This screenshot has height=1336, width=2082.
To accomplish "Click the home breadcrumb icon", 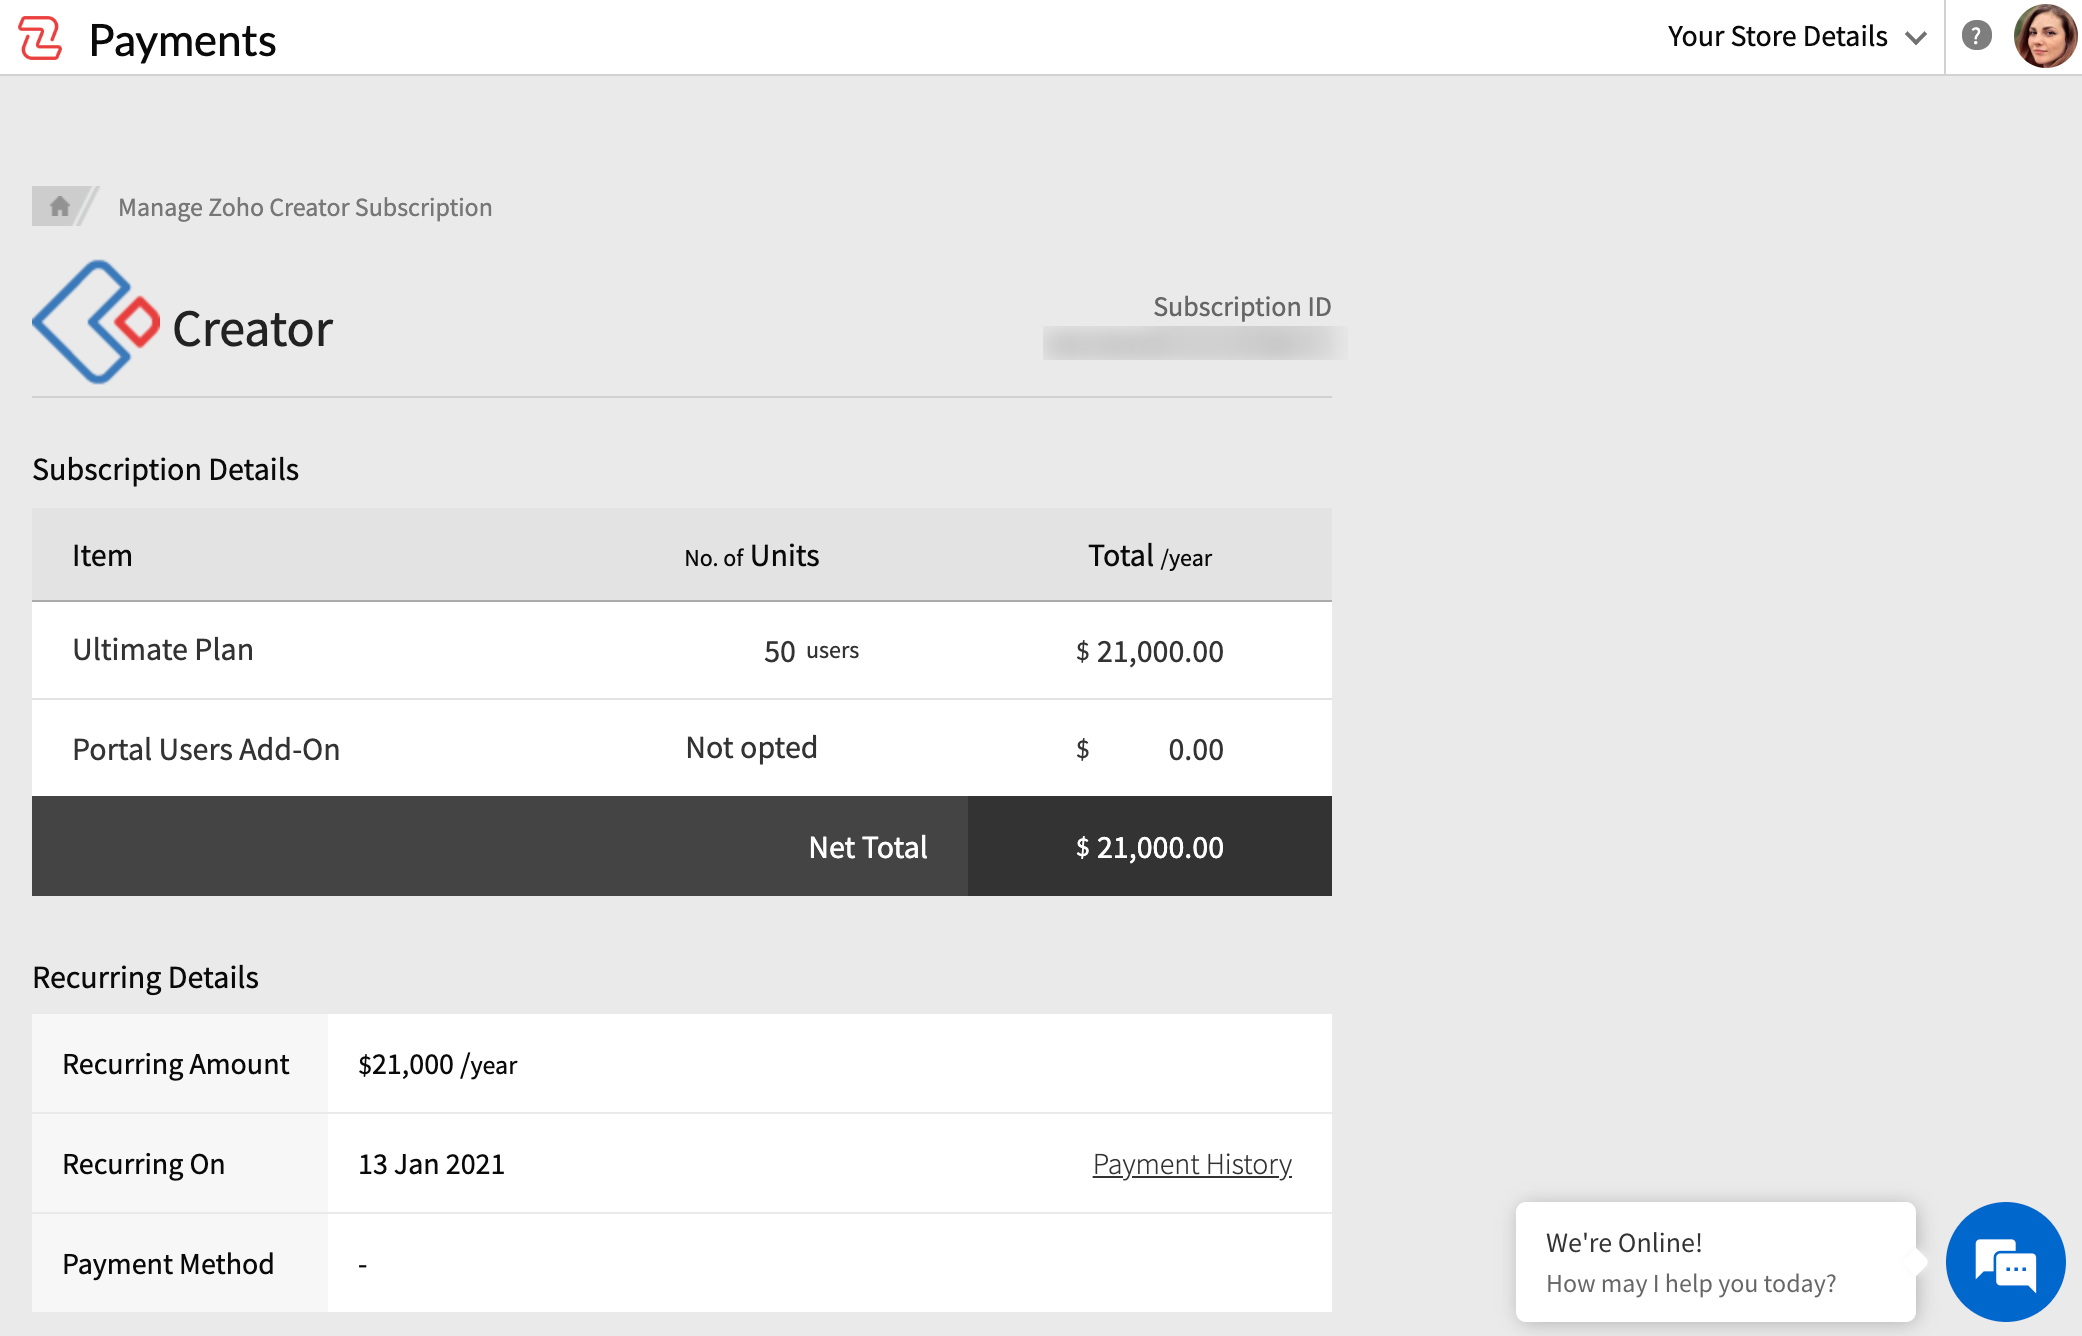I will pos(60,206).
